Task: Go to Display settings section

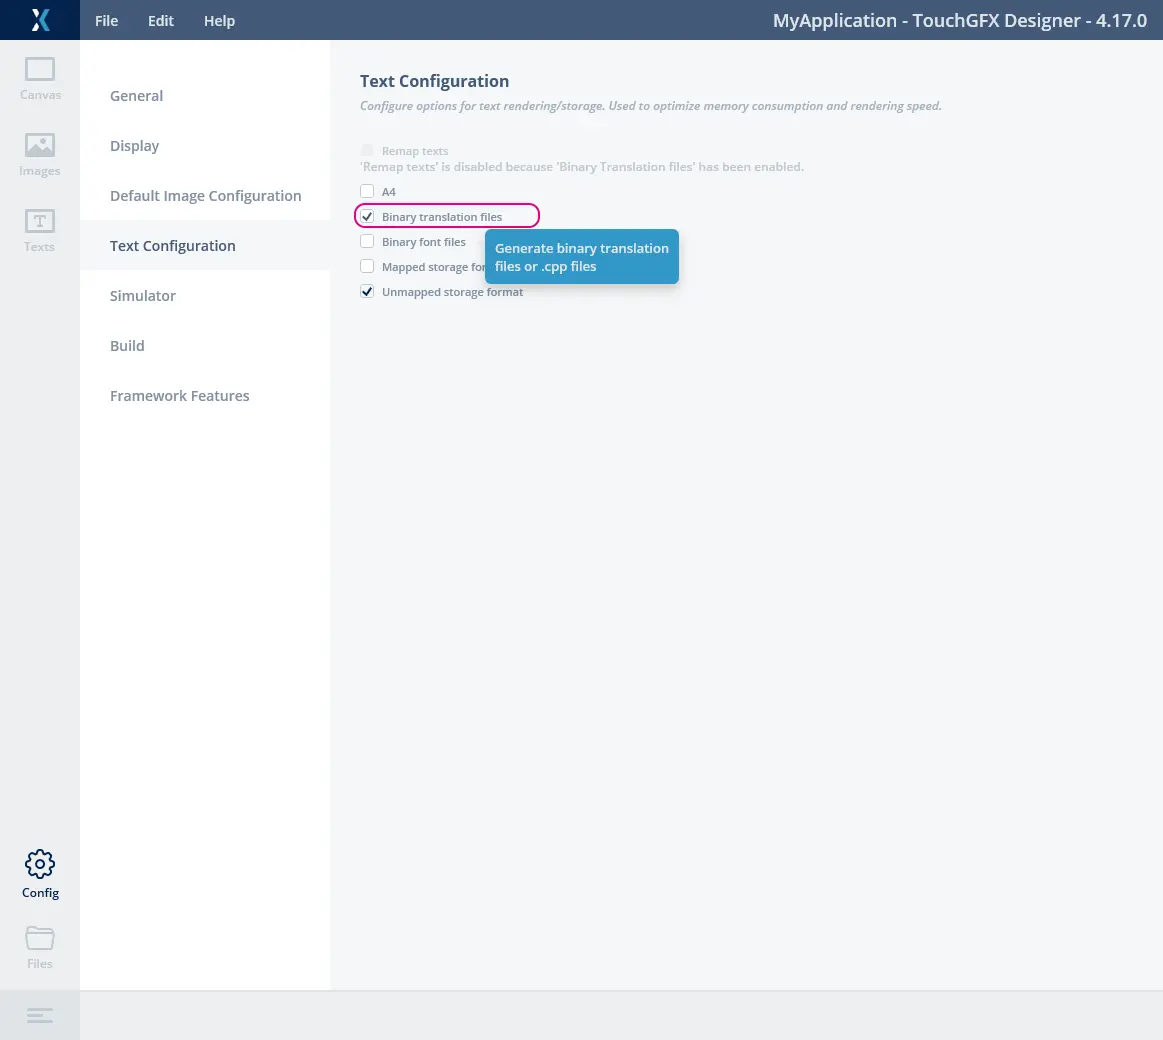Action: coord(134,146)
